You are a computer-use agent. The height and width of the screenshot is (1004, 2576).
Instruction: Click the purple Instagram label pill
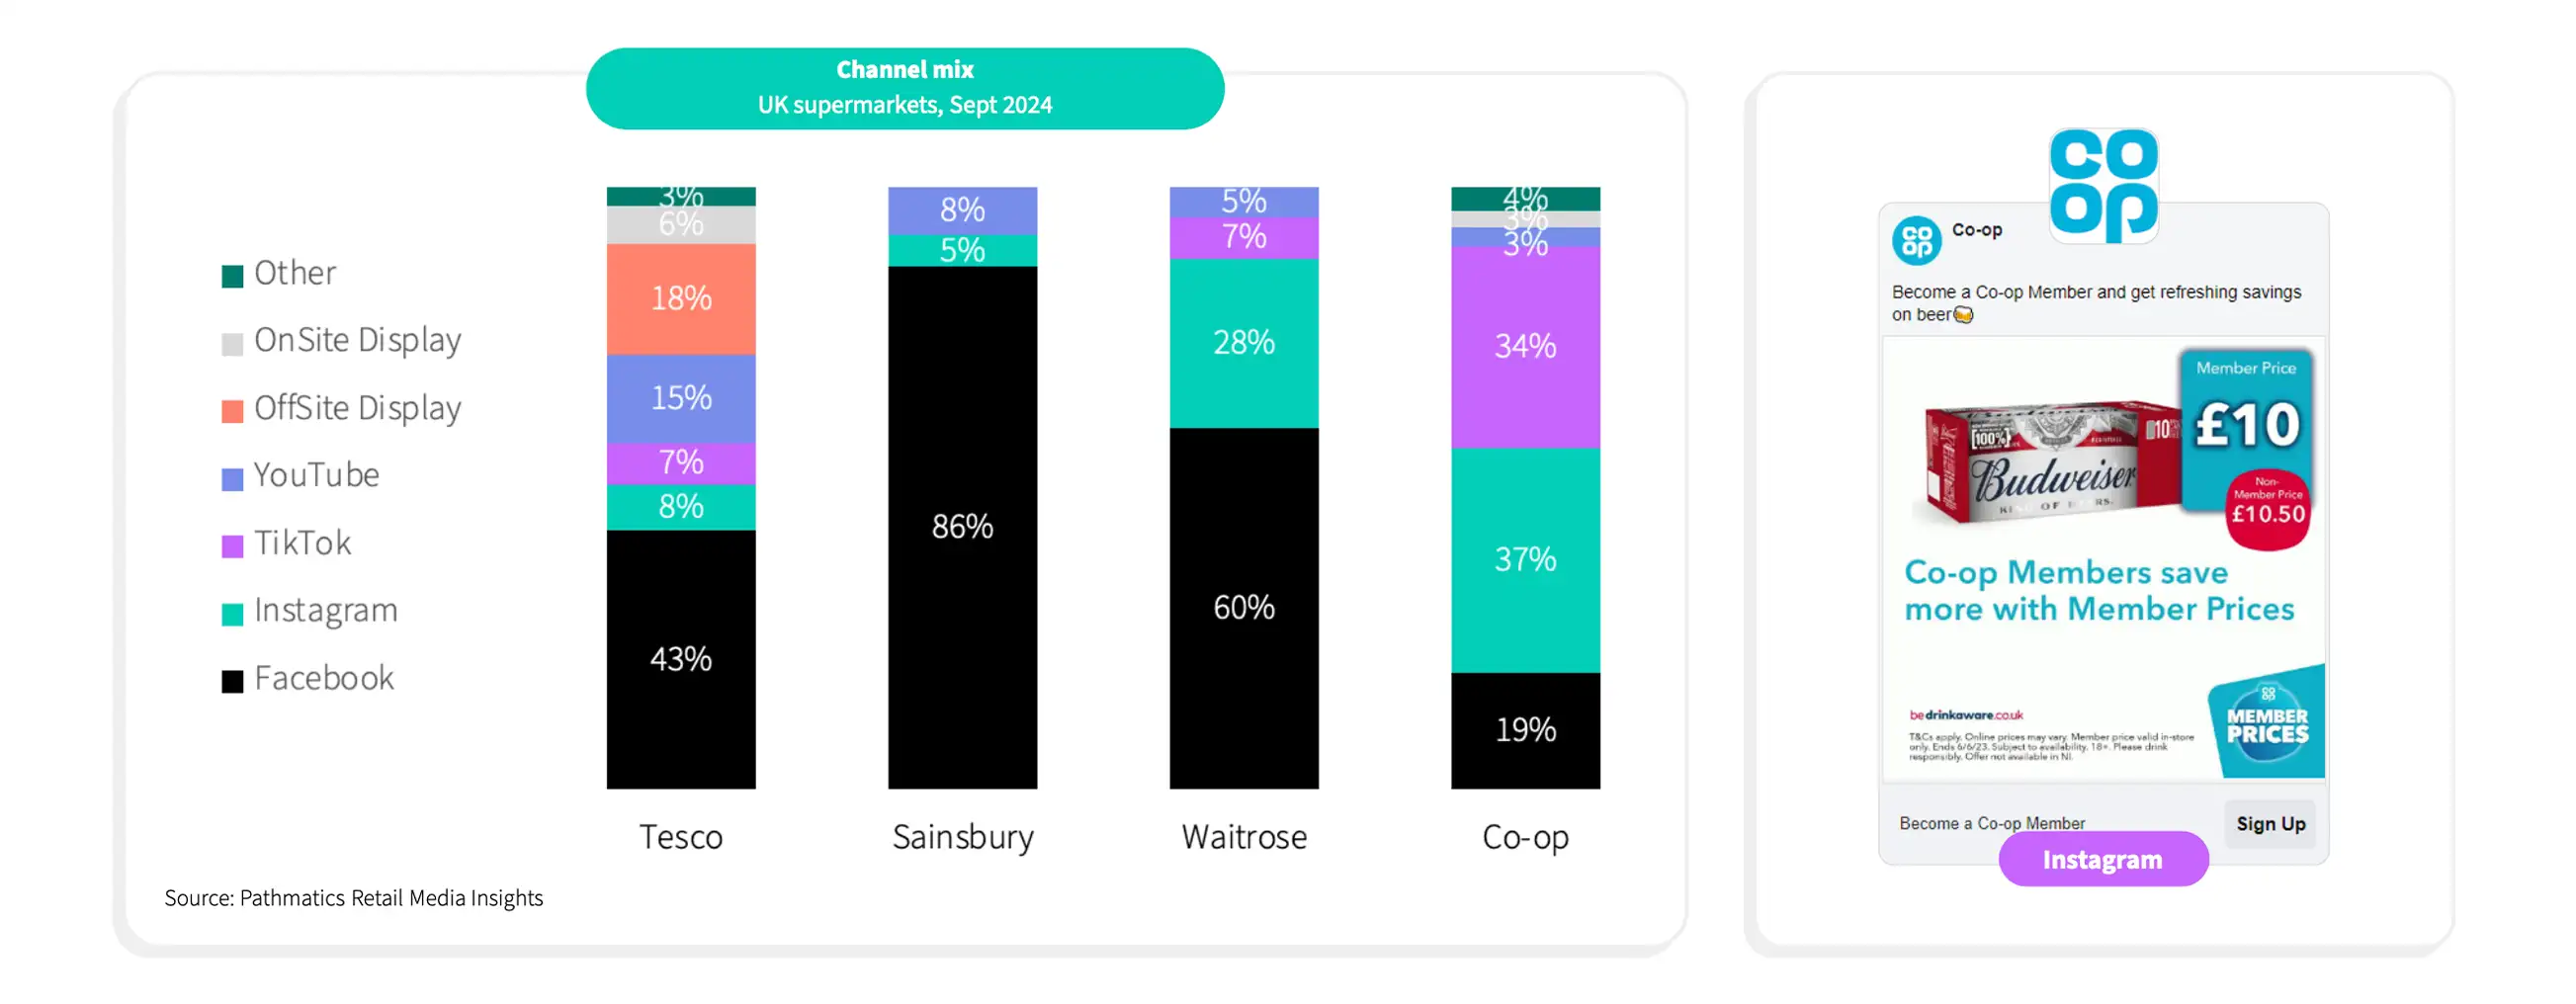pyautogui.click(x=2102, y=859)
